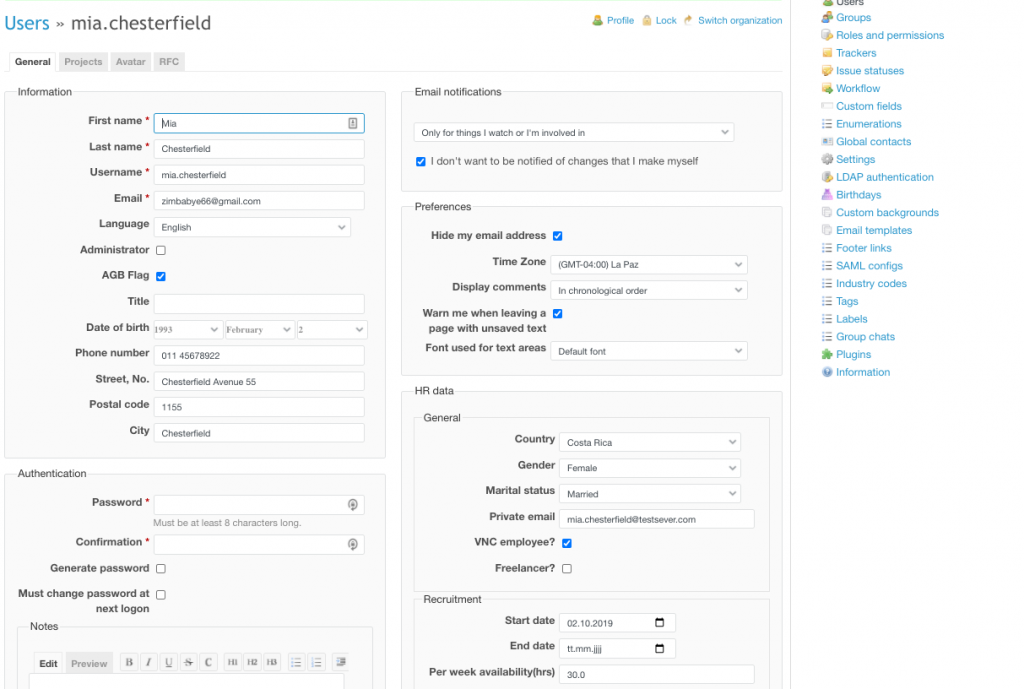The height and width of the screenshot is (689, 1024).
Task: Open Email templates link
Action: tap(874, 230)
